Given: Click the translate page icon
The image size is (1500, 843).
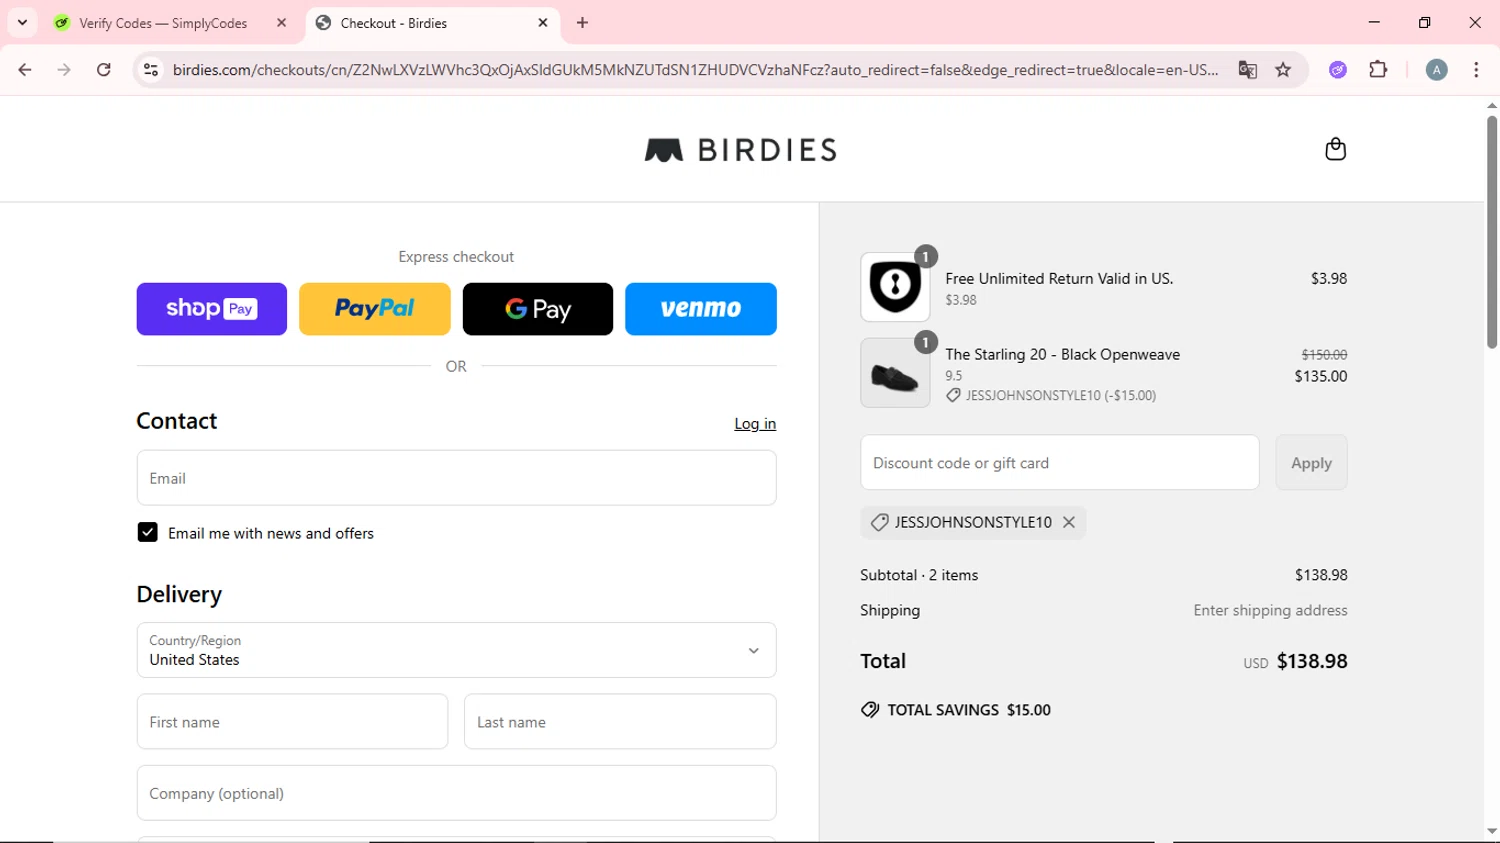Looking at the screenshot, I should tap(1247, 70).
